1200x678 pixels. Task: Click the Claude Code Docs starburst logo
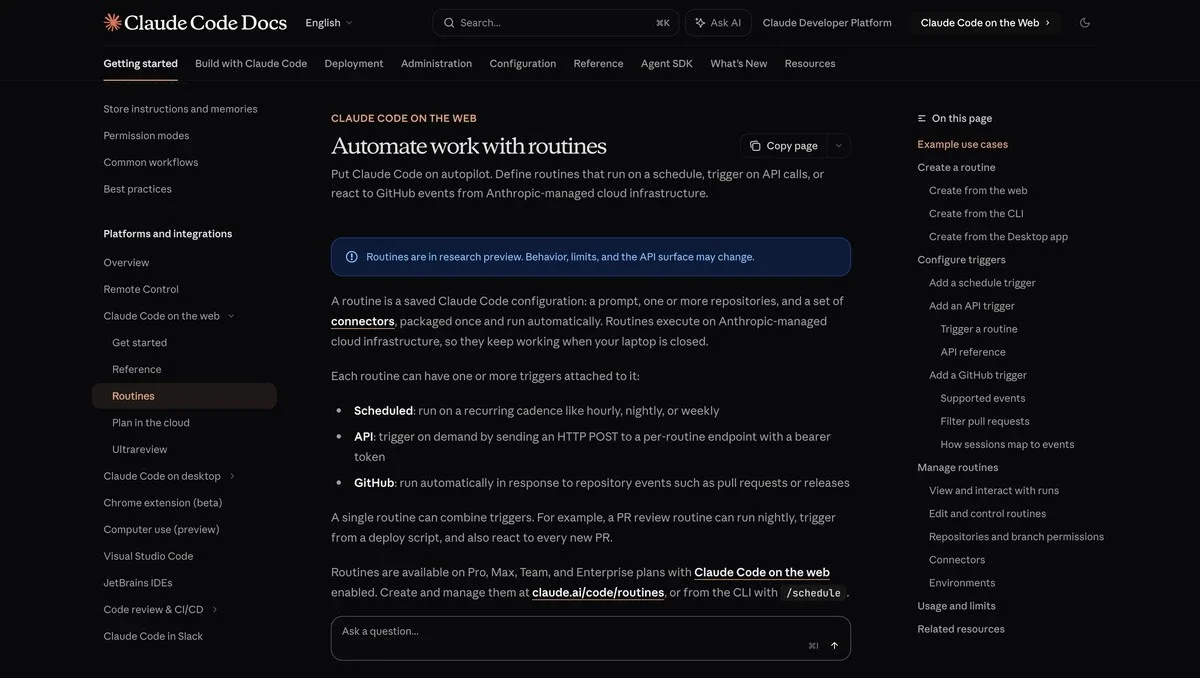point(113,22)
